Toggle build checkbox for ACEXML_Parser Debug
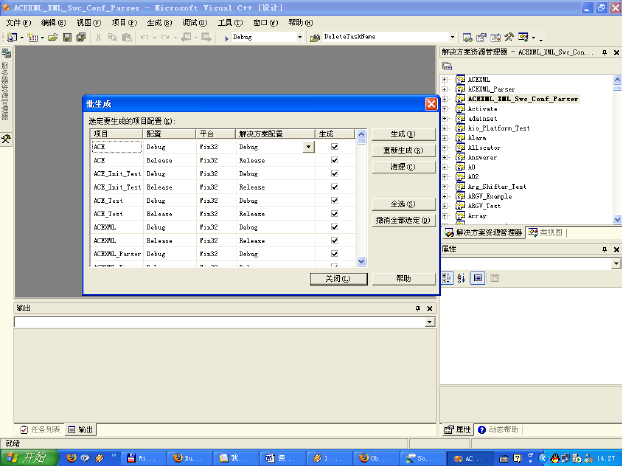622x466 pixels. click(x=334, y=253)
